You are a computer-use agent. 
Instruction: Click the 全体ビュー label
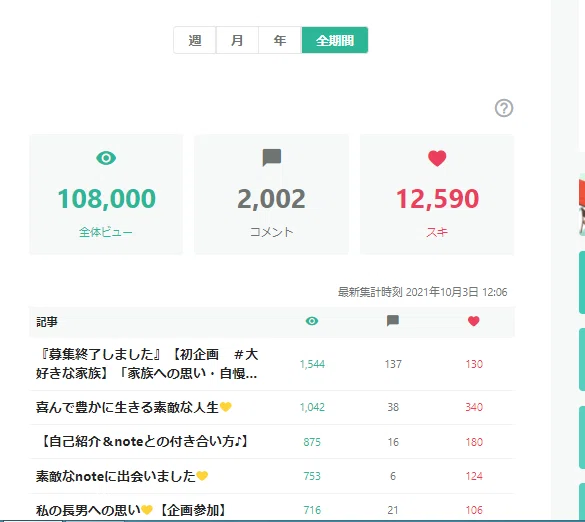(106, 232)
